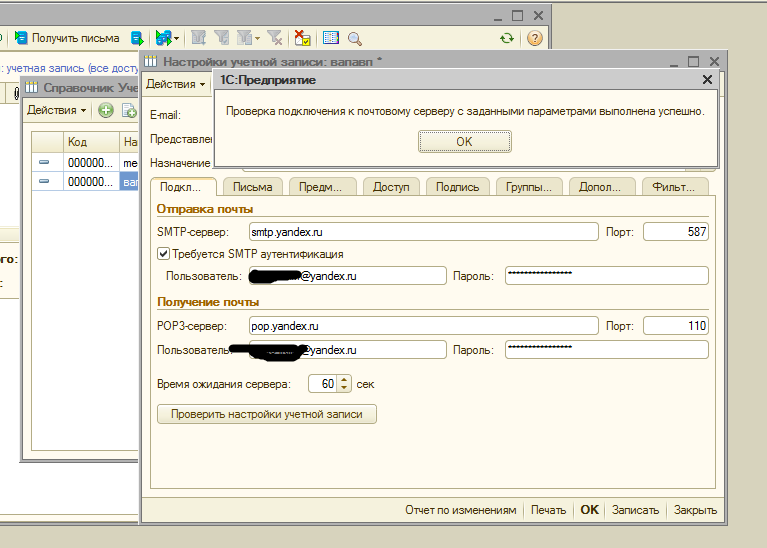Screen dimensions: 767x548
Task: Open the filter history dropdown arrow
Action: click(257, 39)
